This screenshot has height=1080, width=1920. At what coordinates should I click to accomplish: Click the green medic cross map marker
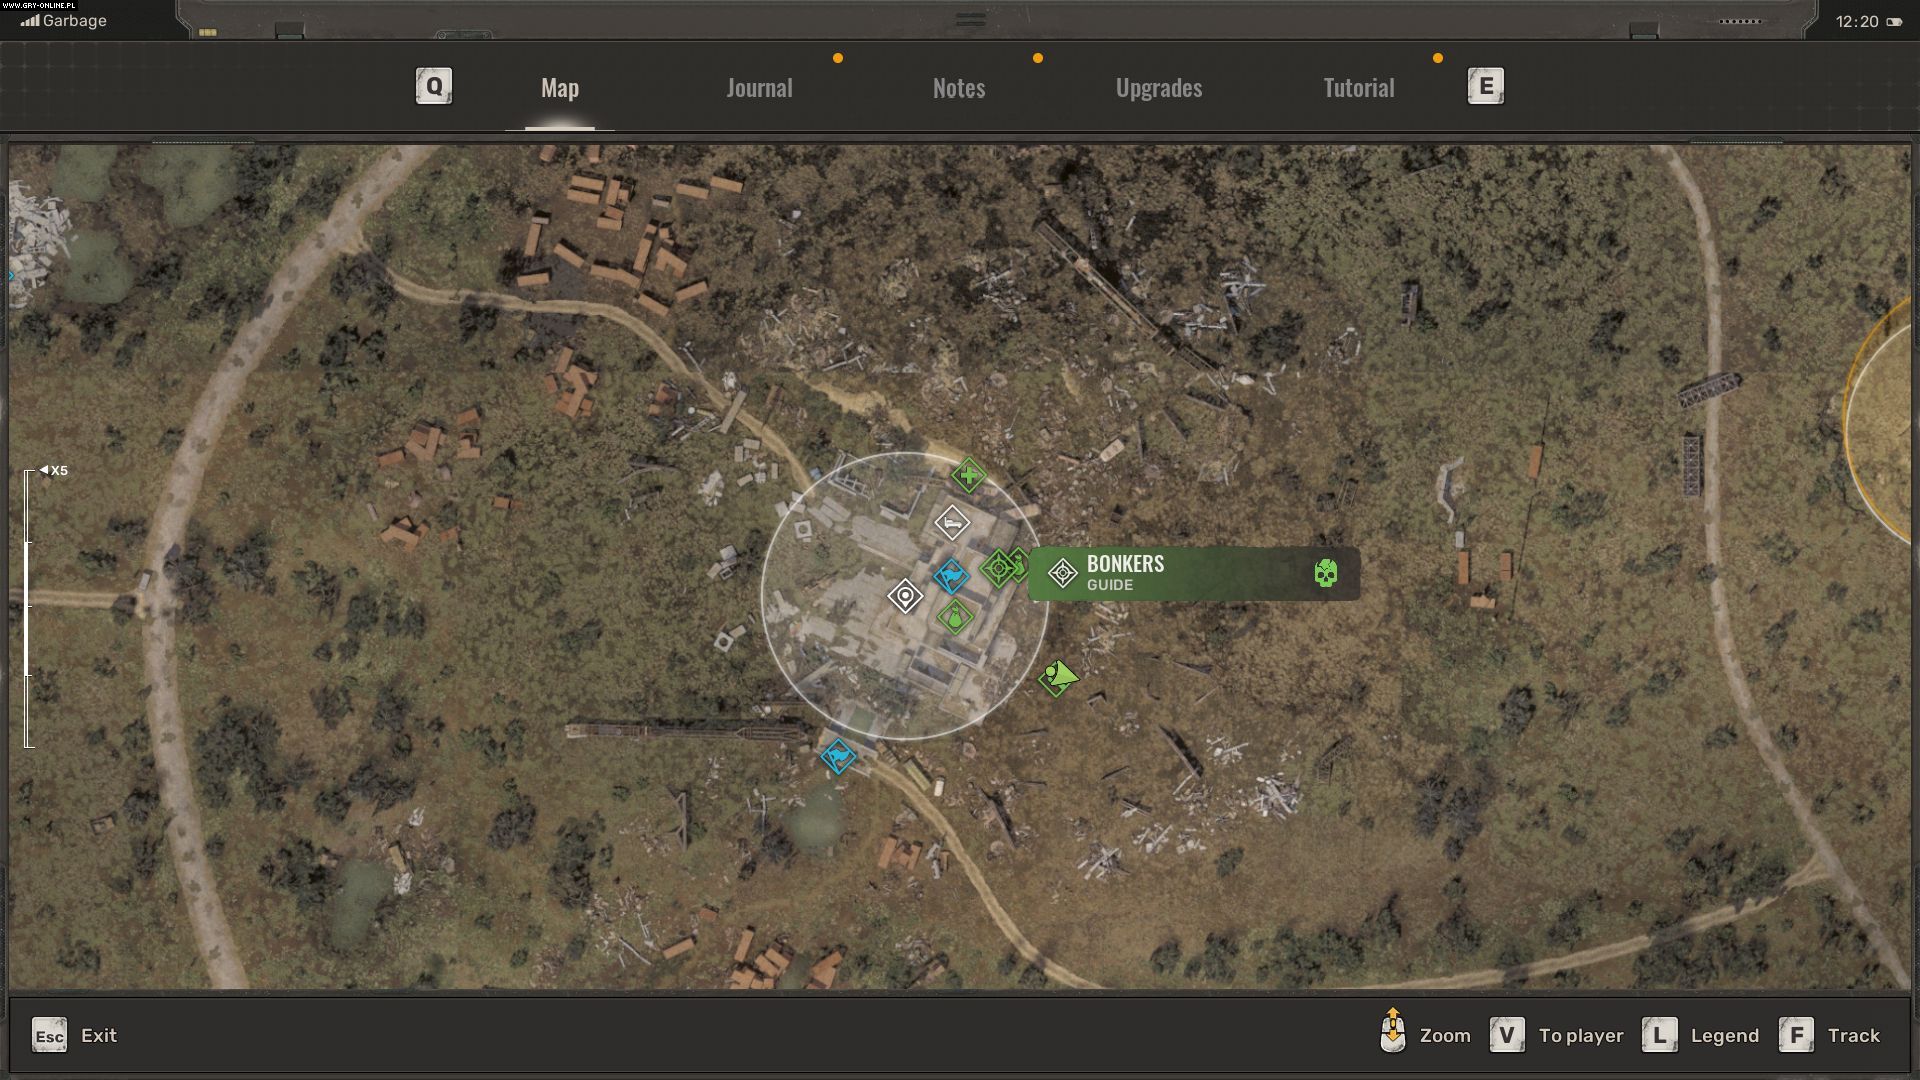tap(968, 475)
